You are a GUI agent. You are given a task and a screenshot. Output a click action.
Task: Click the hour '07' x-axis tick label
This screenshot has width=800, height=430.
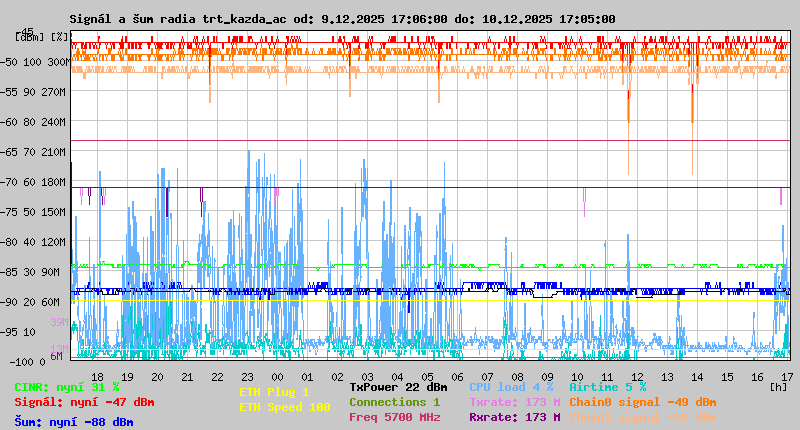tap(487, 377)
